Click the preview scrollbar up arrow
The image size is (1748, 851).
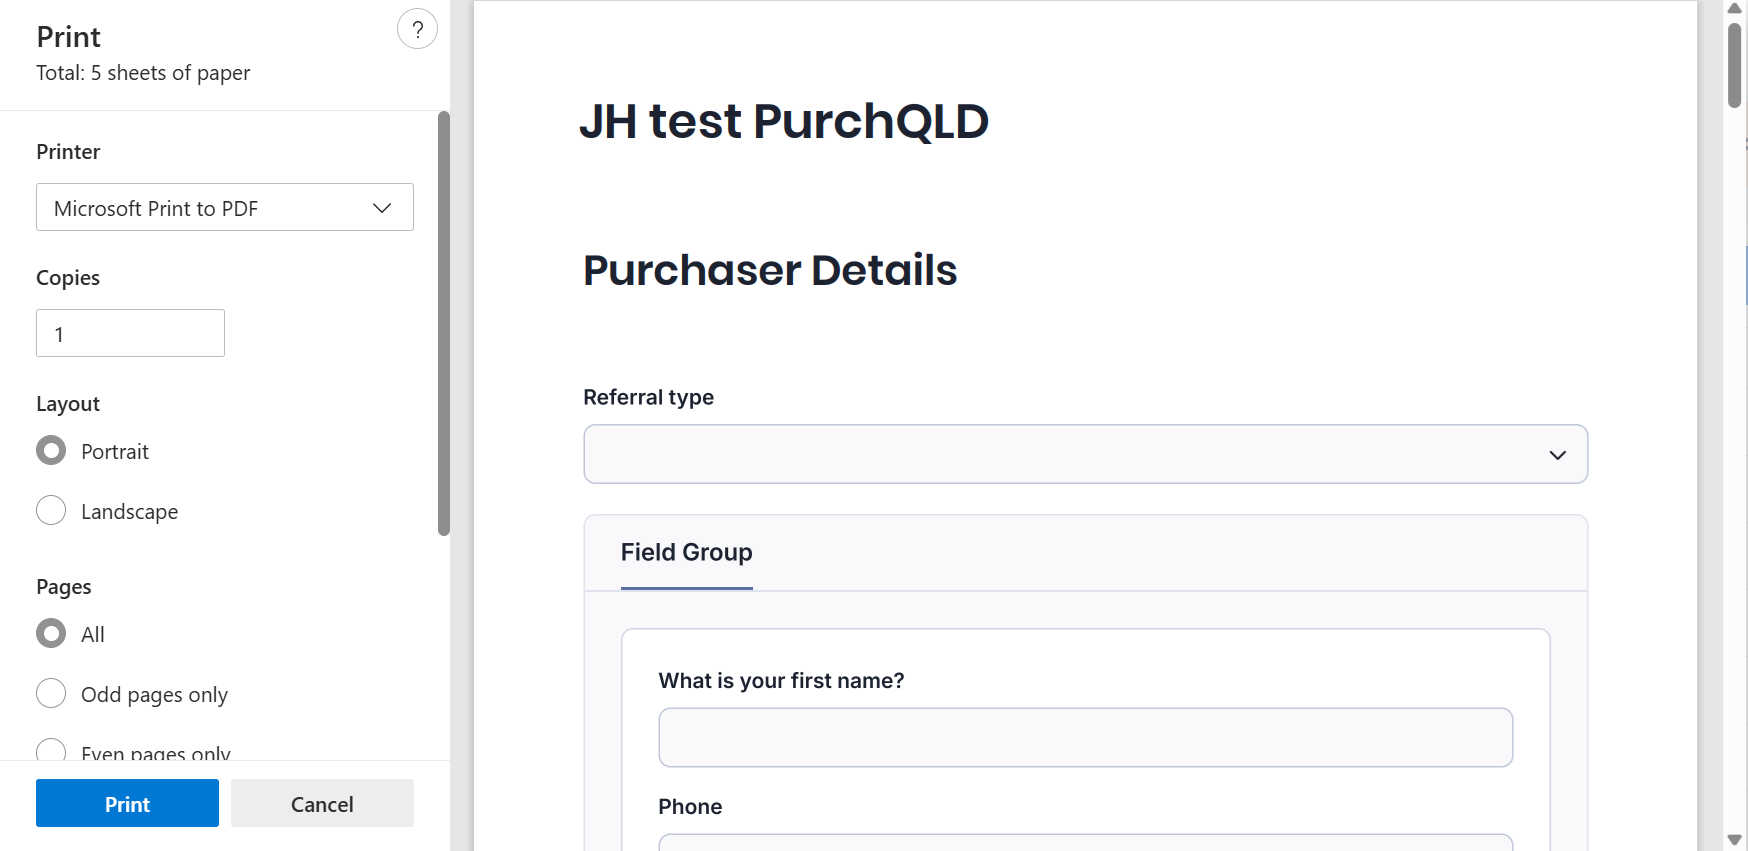click(1735, 8)
